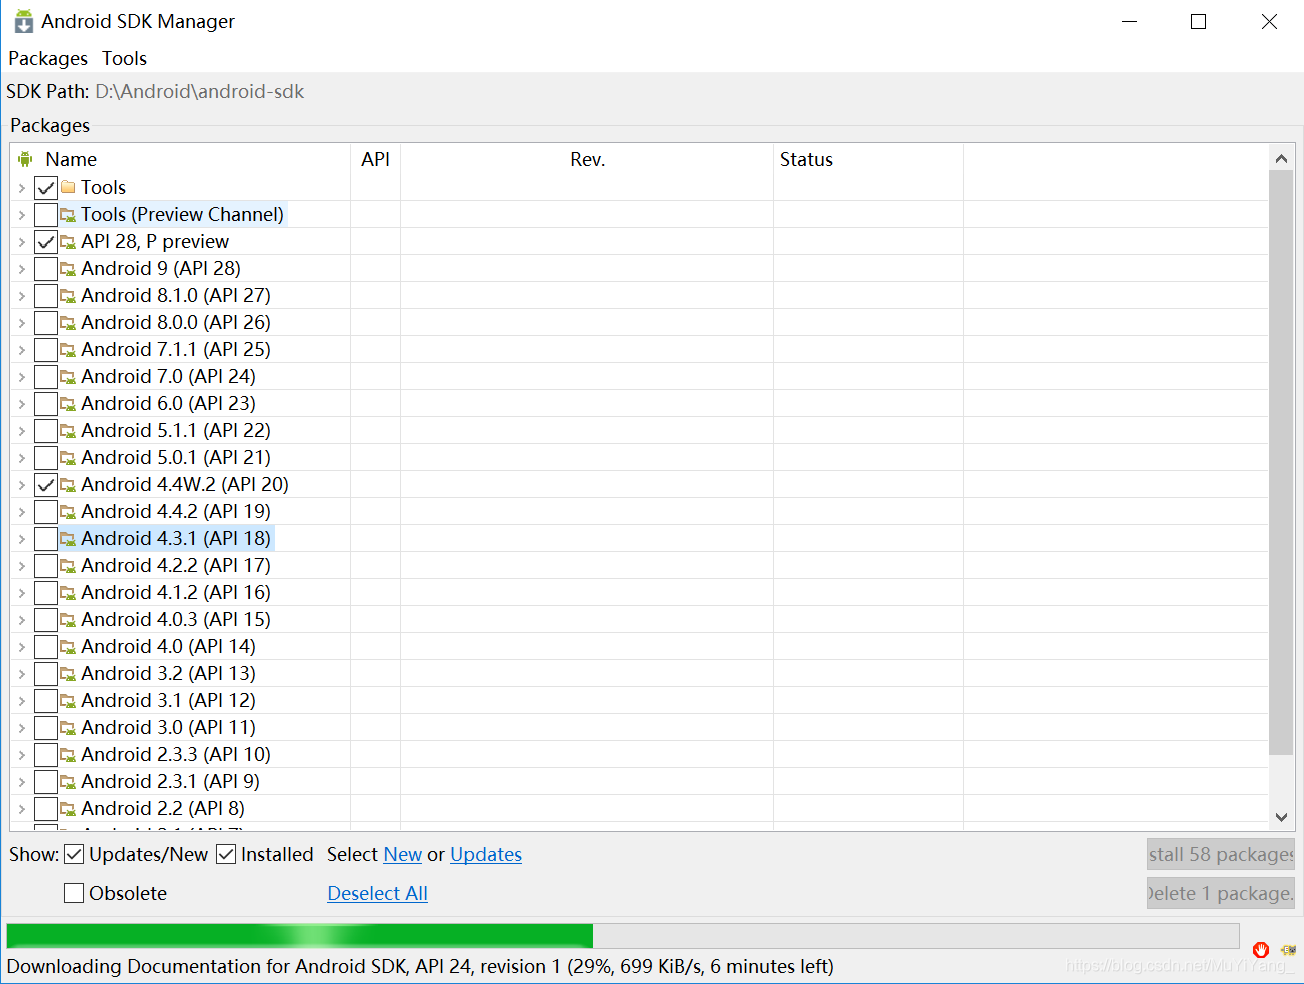Expand Android 3.0 (API 11) node
This screenshot has height=984, width=1304.
click(x=21, y=727)
